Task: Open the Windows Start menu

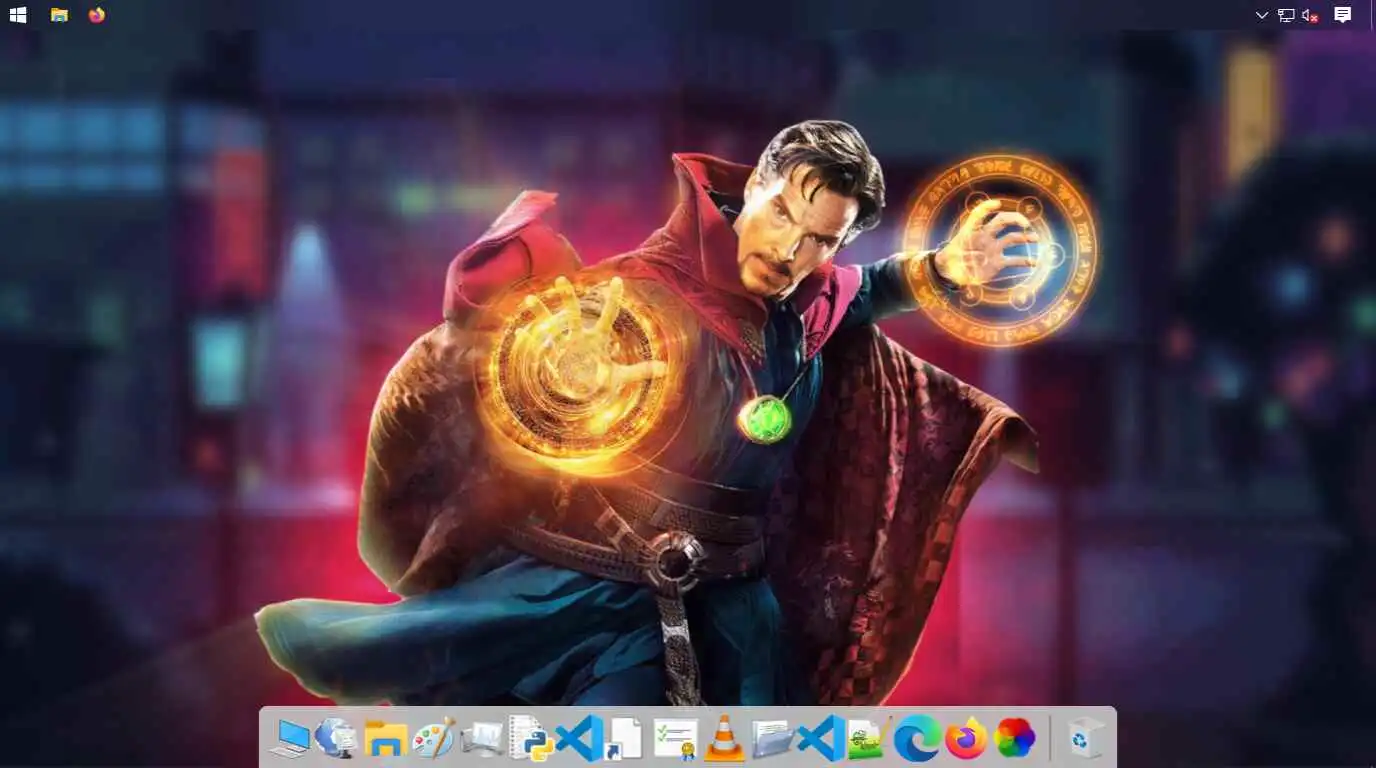Action: pos(18,15)
